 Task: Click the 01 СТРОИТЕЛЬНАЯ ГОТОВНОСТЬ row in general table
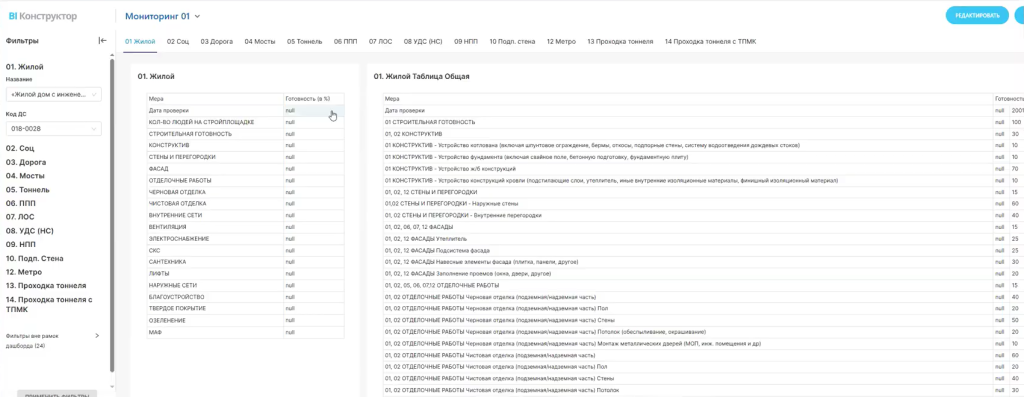coord(703,123)
